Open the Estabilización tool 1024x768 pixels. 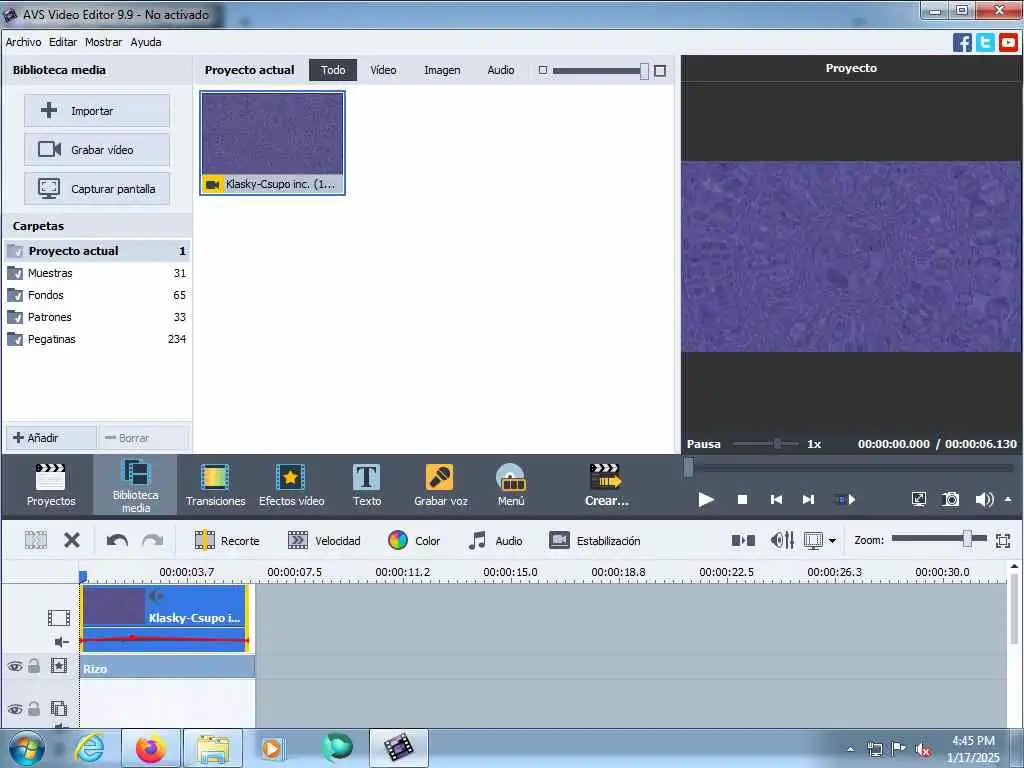tap(595, 541)
